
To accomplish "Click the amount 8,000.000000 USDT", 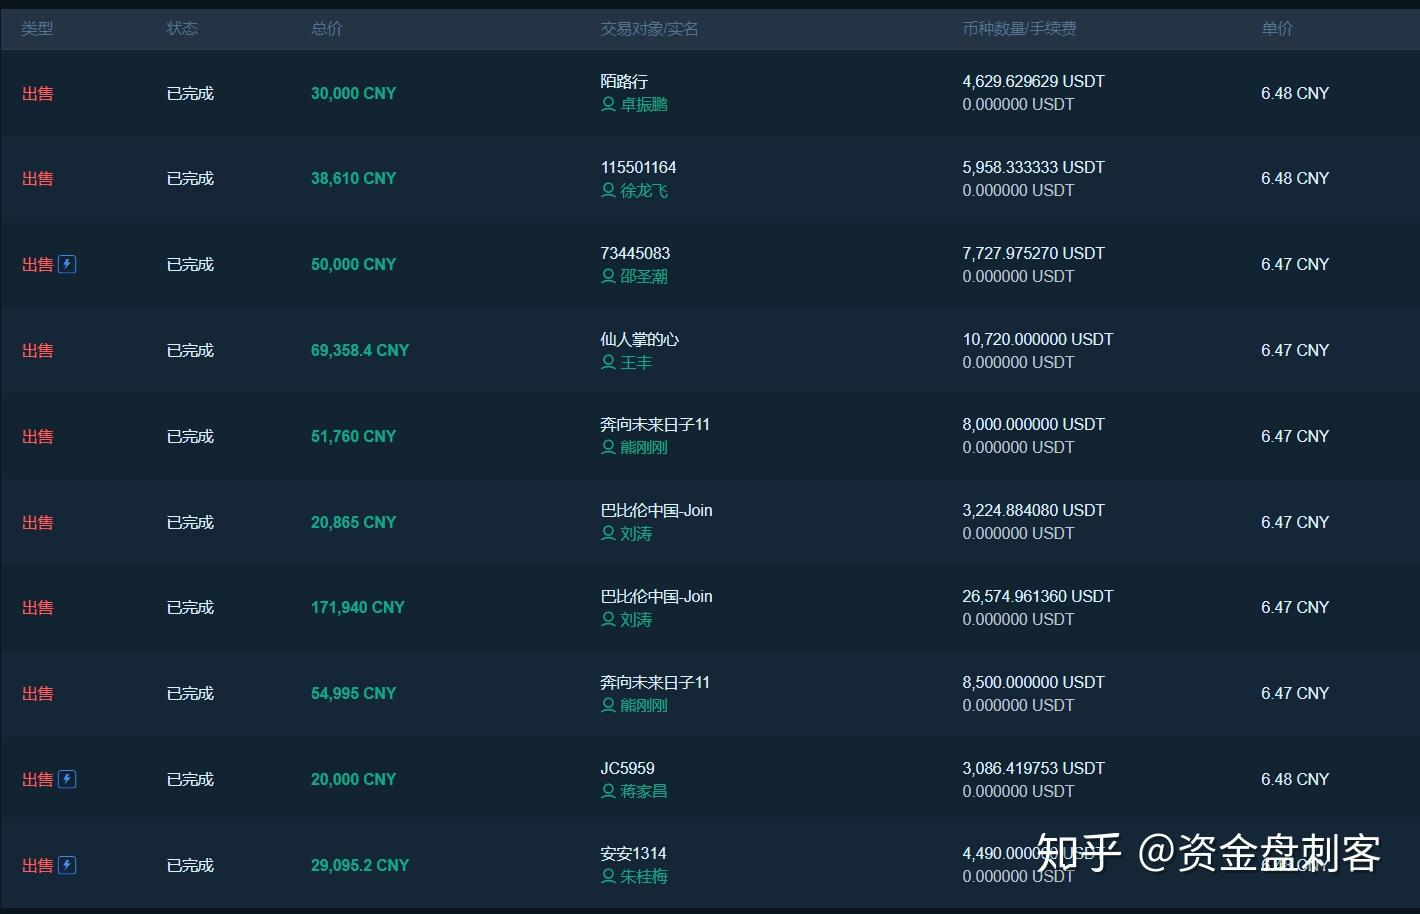I will pyautogui.click(x=1033, y=424).
